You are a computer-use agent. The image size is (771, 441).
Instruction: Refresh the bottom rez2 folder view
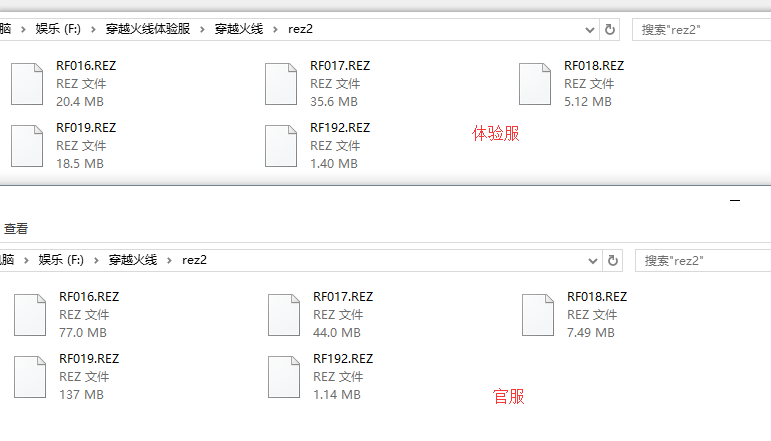click(613, 261)
